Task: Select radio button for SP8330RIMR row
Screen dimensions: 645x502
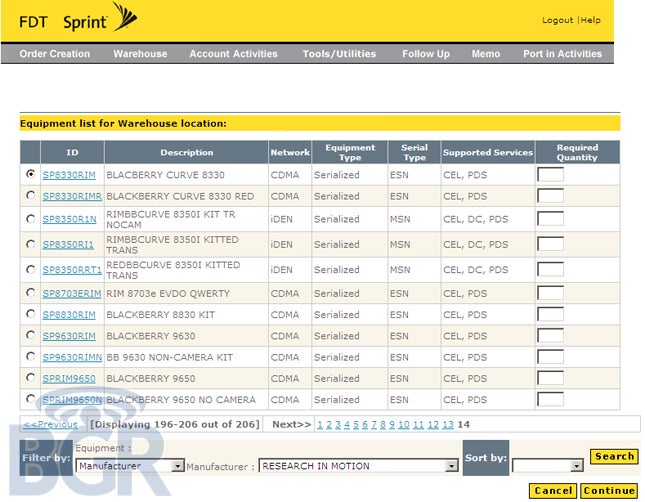Action: click(30, 195)
